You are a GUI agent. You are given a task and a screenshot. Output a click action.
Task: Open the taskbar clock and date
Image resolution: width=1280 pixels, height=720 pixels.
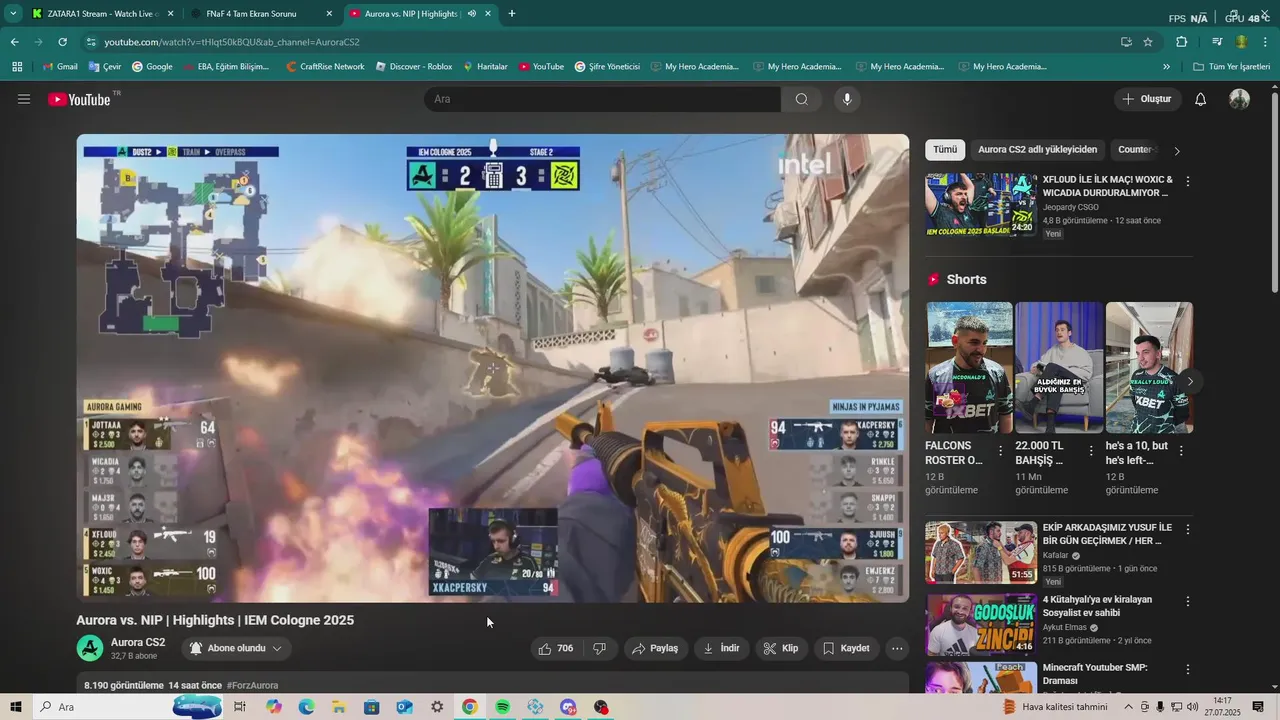coord(1222,707)
